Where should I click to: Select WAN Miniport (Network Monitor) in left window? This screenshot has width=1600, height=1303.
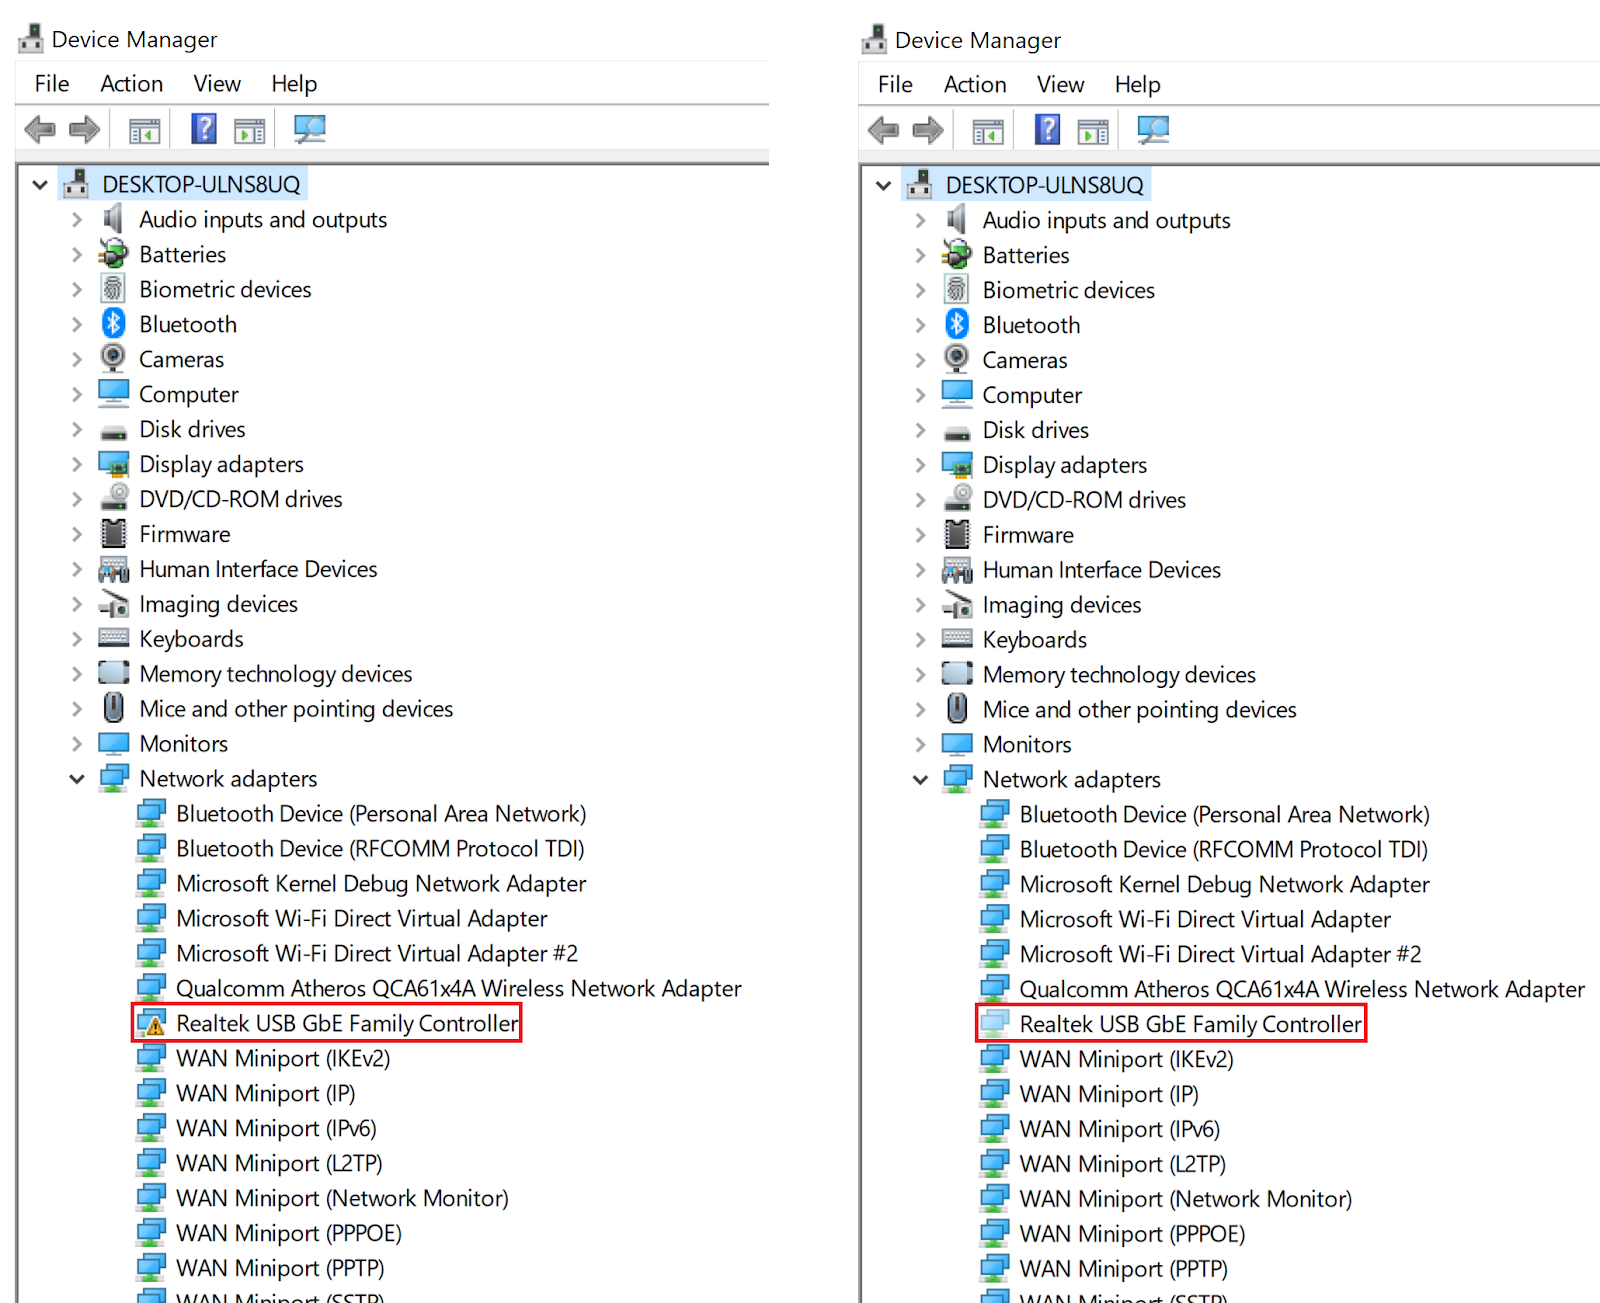point(342,1198)
